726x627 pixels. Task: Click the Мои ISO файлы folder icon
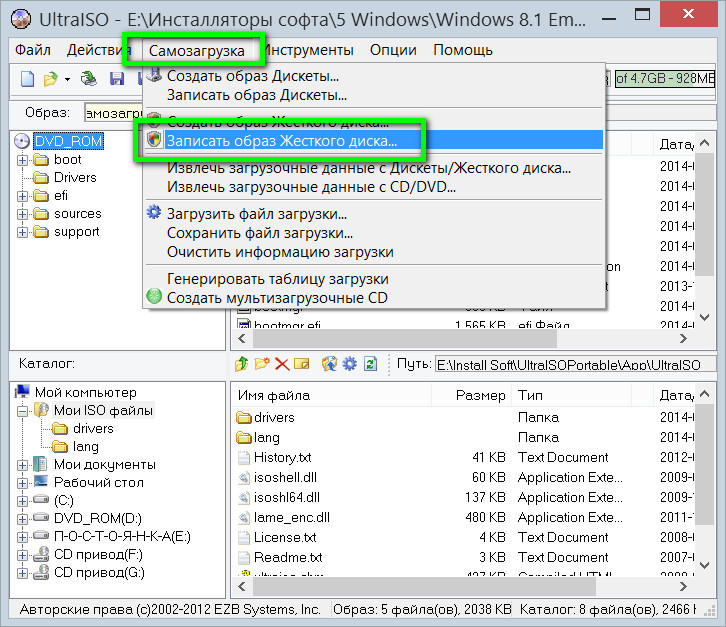(42, 410)
